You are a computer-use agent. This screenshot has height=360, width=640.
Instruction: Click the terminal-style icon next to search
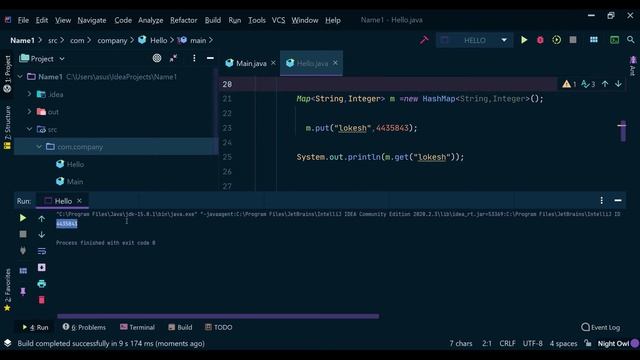pos(614,40)
